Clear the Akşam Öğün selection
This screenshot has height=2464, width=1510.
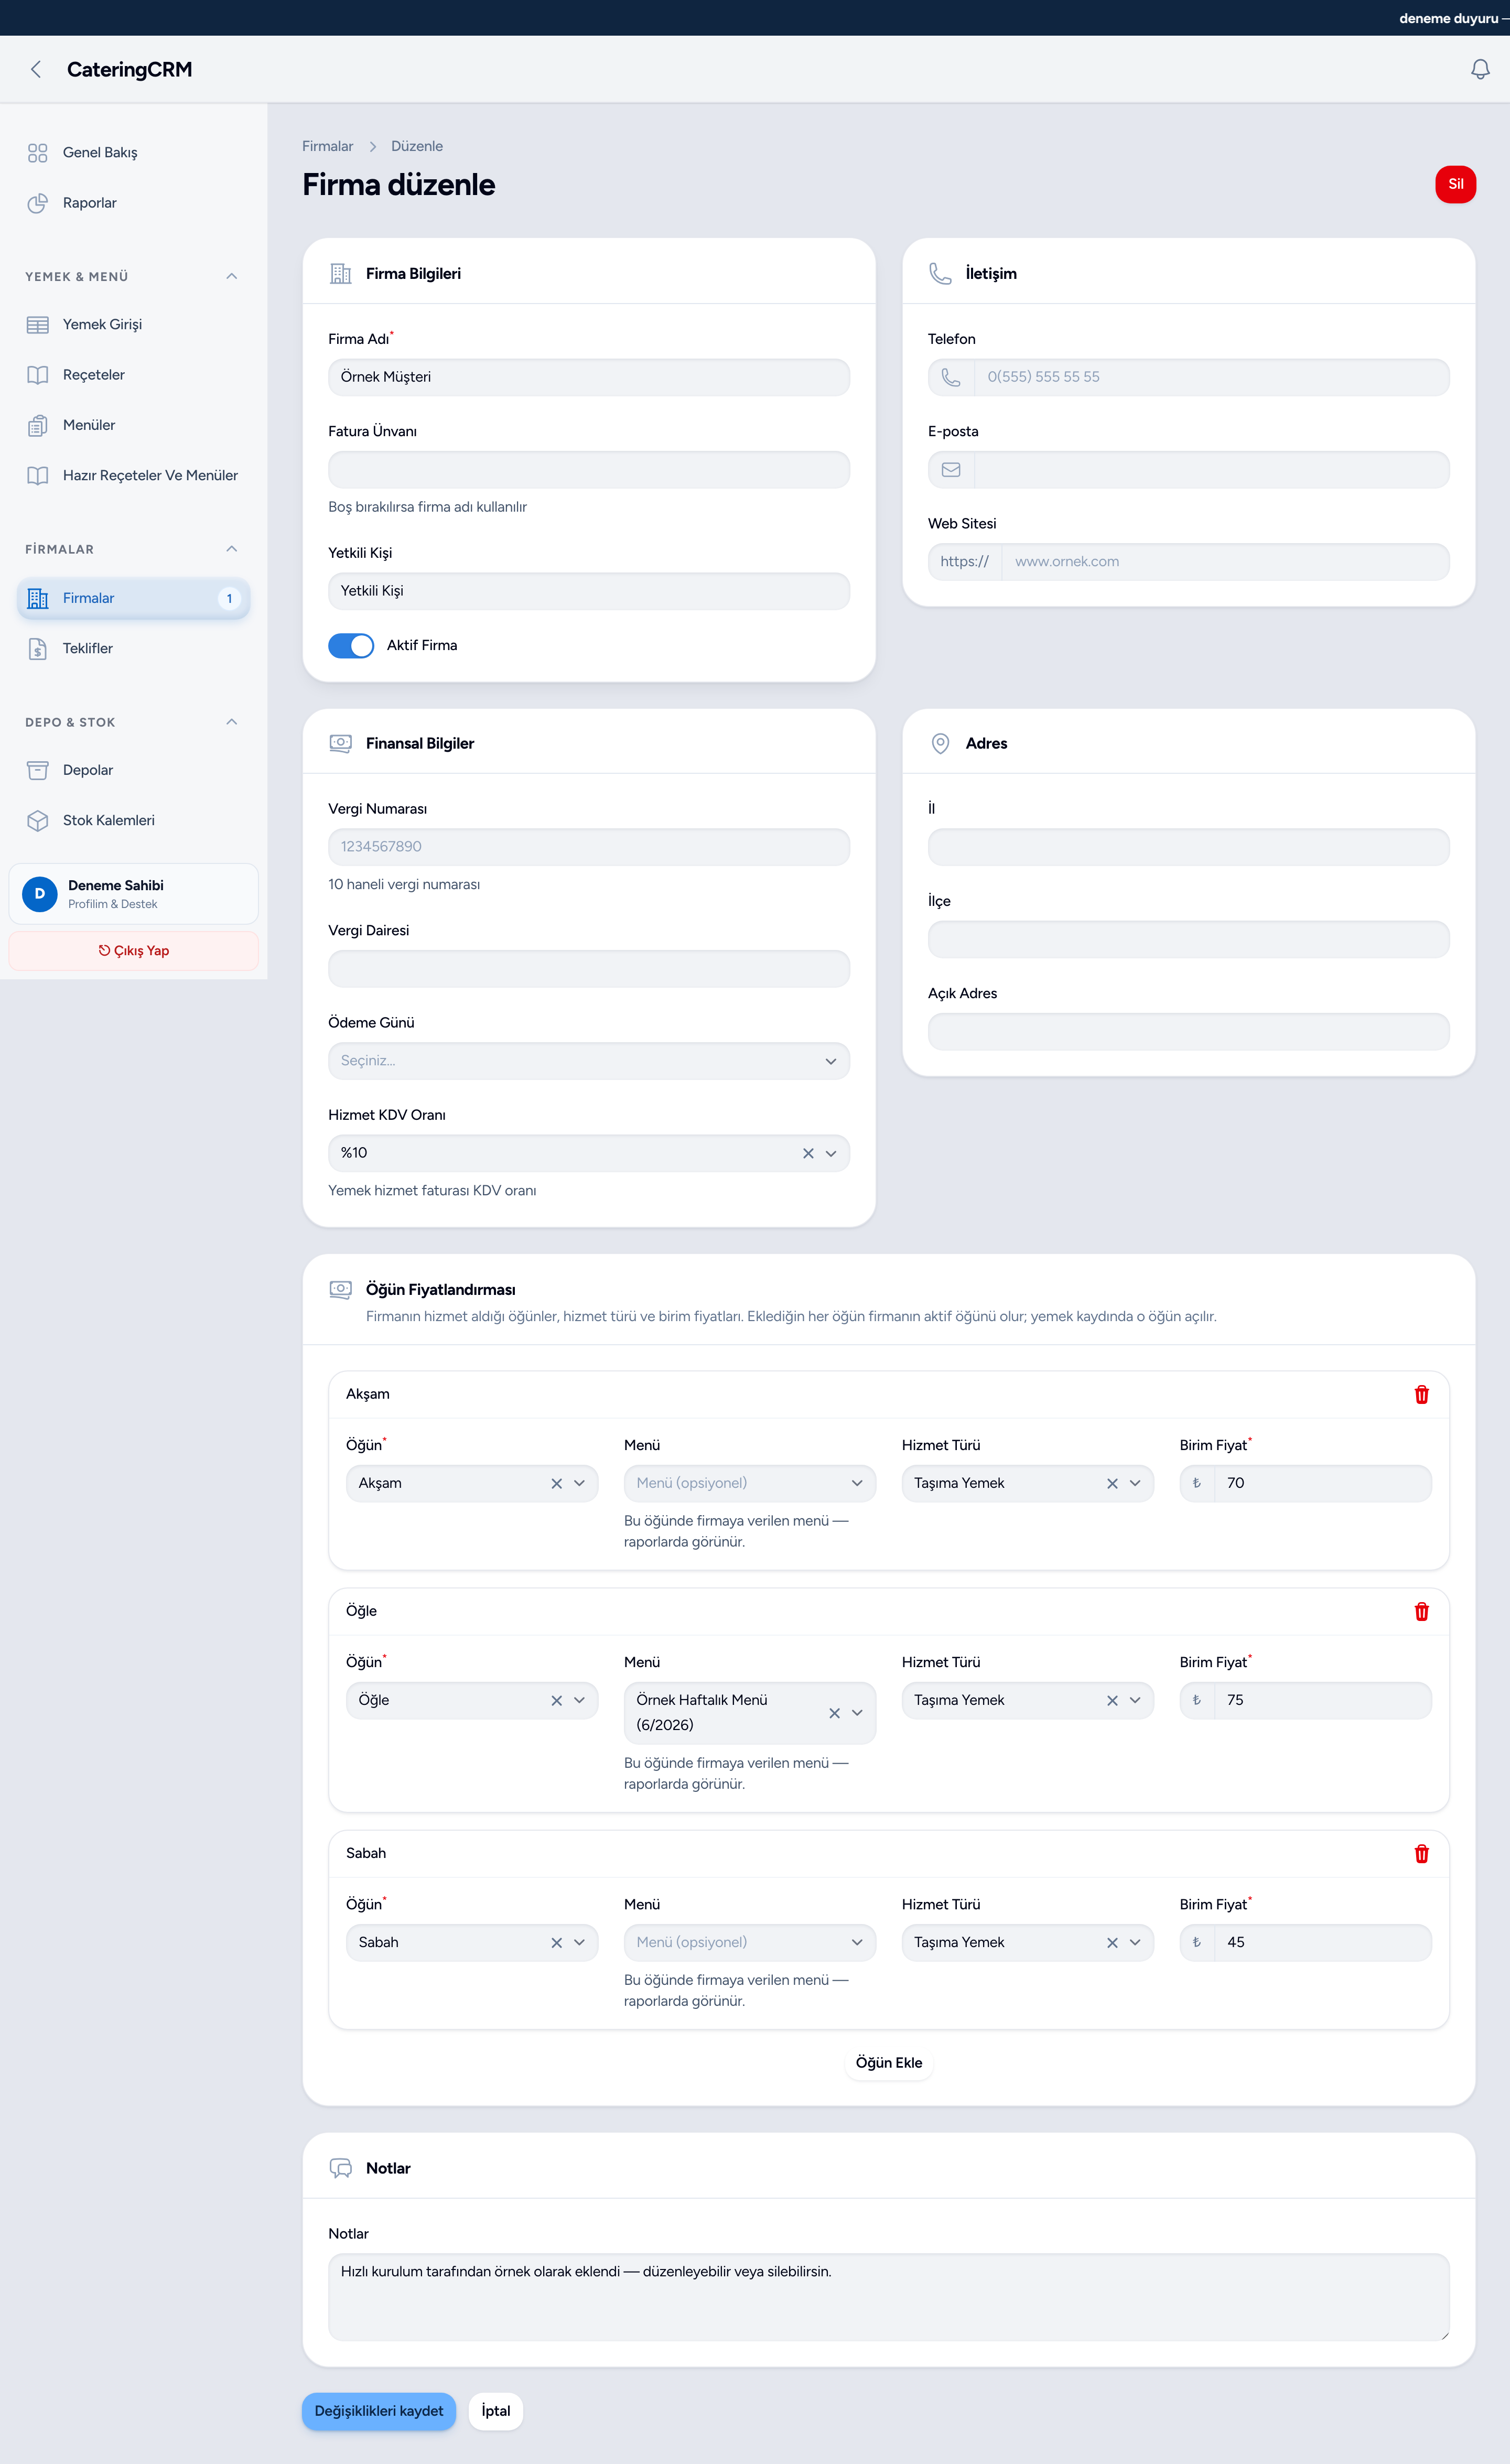(x=557, y=1483)
